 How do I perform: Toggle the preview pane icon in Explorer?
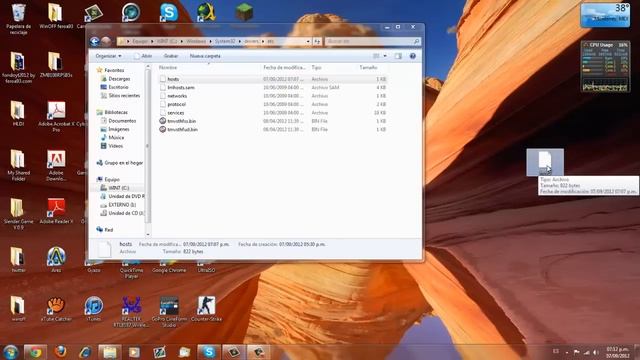click(x=398, y=56)
